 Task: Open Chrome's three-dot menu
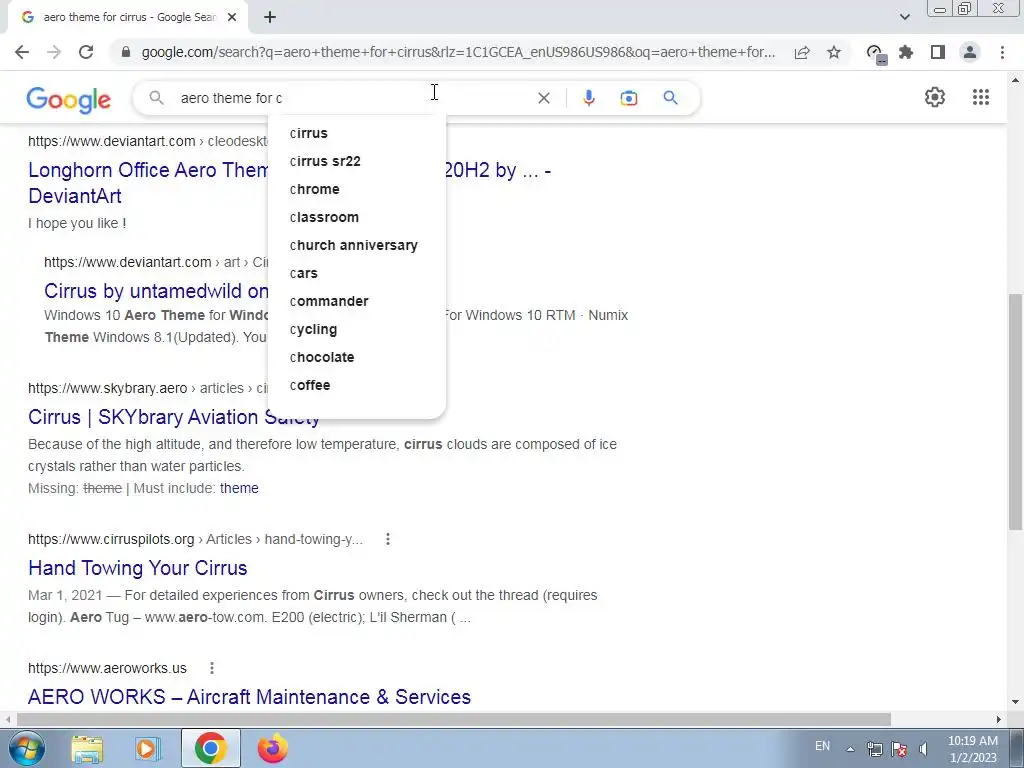coord(1002,52)
